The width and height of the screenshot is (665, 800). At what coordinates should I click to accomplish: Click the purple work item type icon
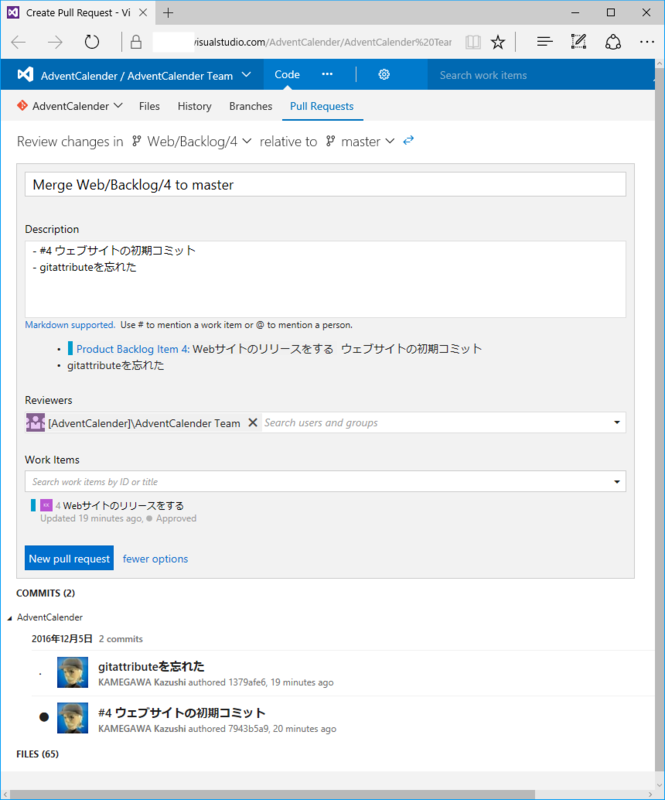tap(46, 505)
